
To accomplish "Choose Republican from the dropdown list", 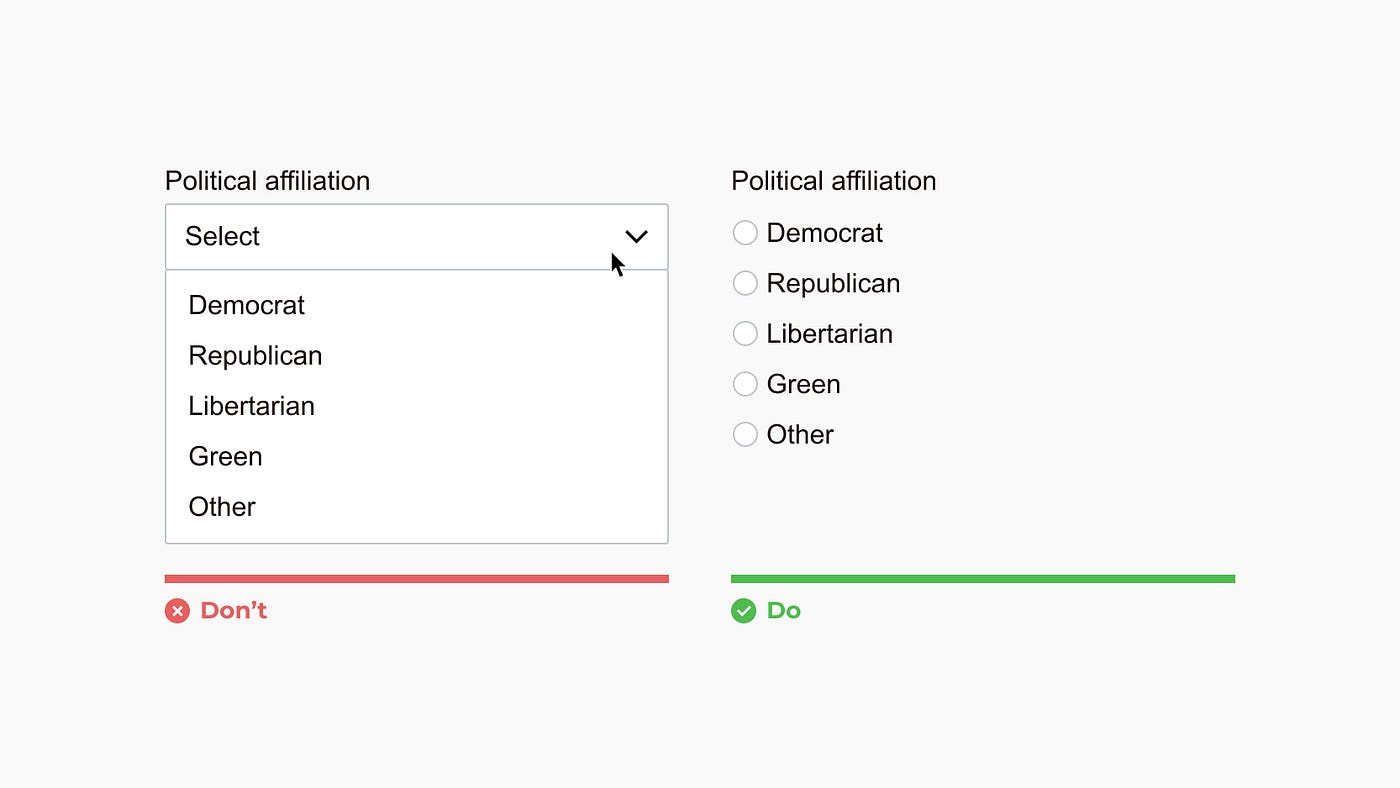I will 416,356.
